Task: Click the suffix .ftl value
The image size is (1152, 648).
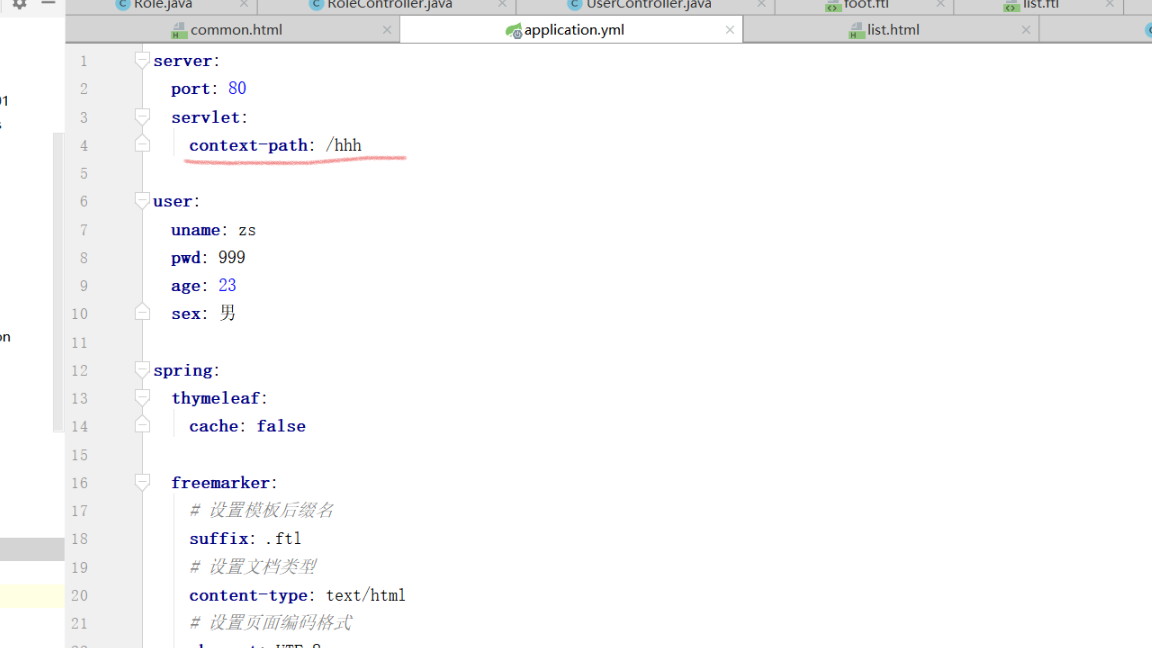Action: [x=283, y=539]
